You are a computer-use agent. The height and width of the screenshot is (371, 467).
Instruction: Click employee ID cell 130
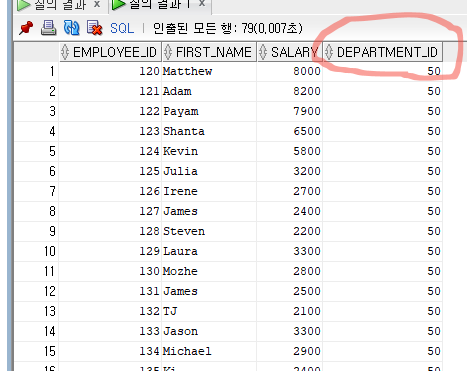pyautogui.click(x=110, y=271)
